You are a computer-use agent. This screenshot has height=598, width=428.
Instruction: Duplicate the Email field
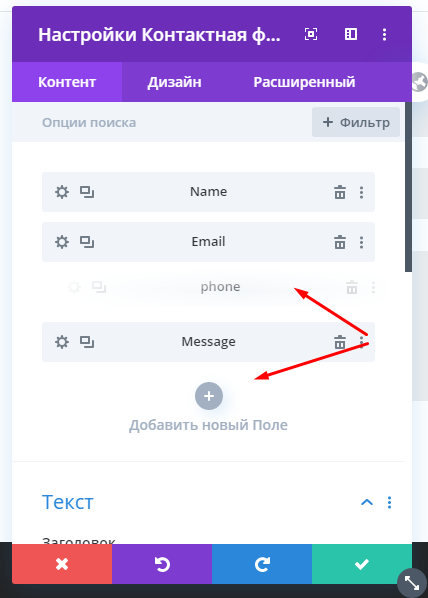click(87, 242)
